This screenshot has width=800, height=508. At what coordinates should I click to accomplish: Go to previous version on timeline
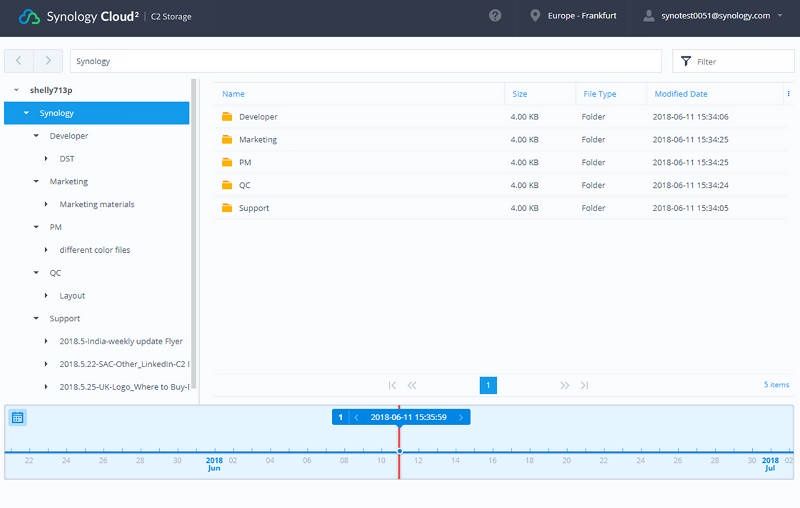point(356,417)
